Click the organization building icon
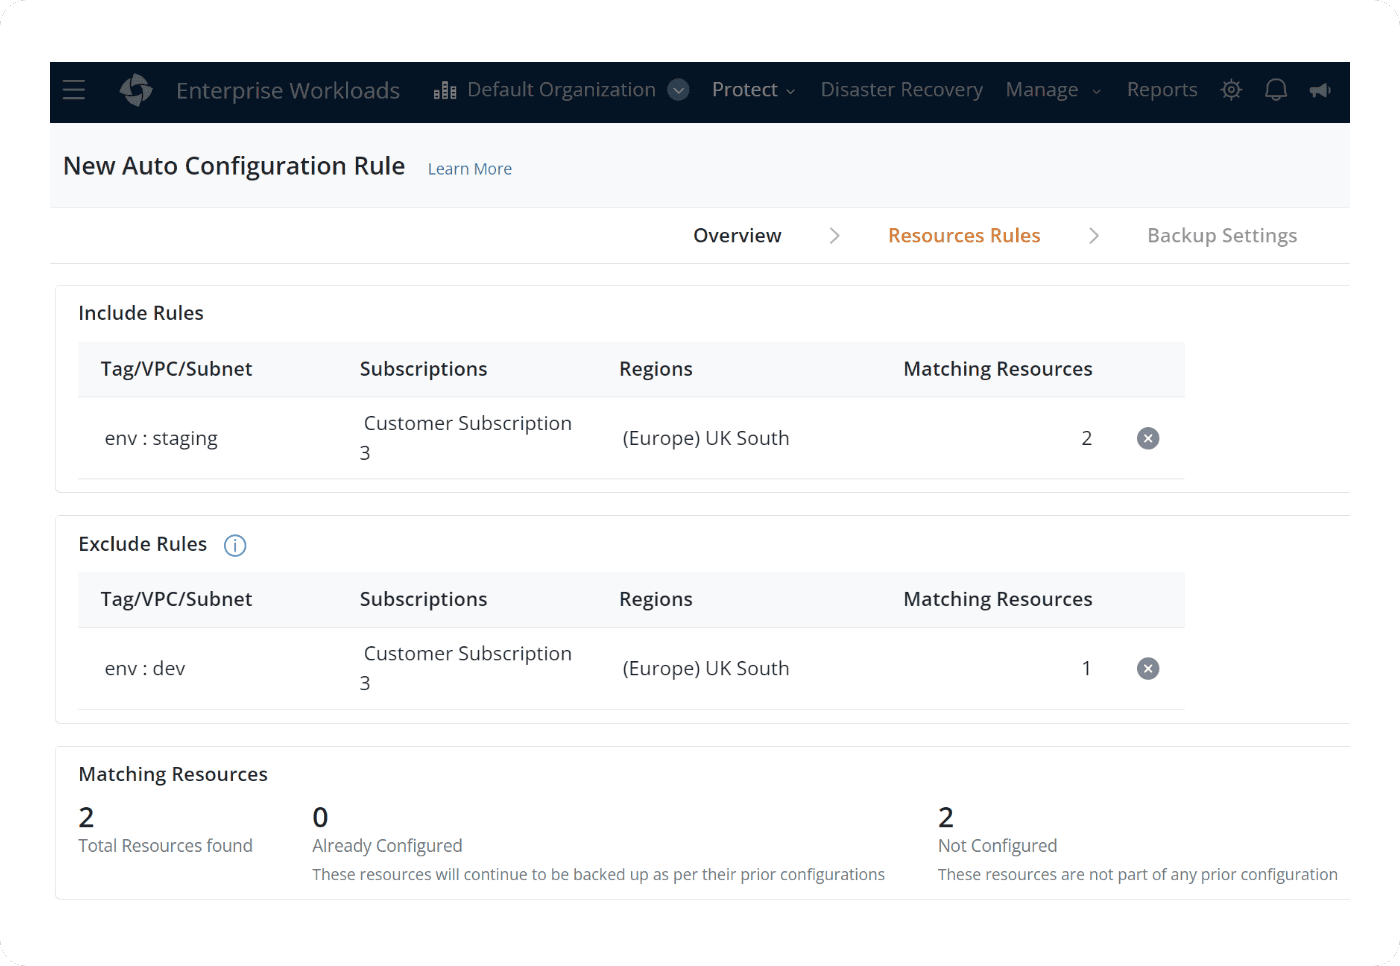Screen dimensions: 1400x966 [445, 91]
